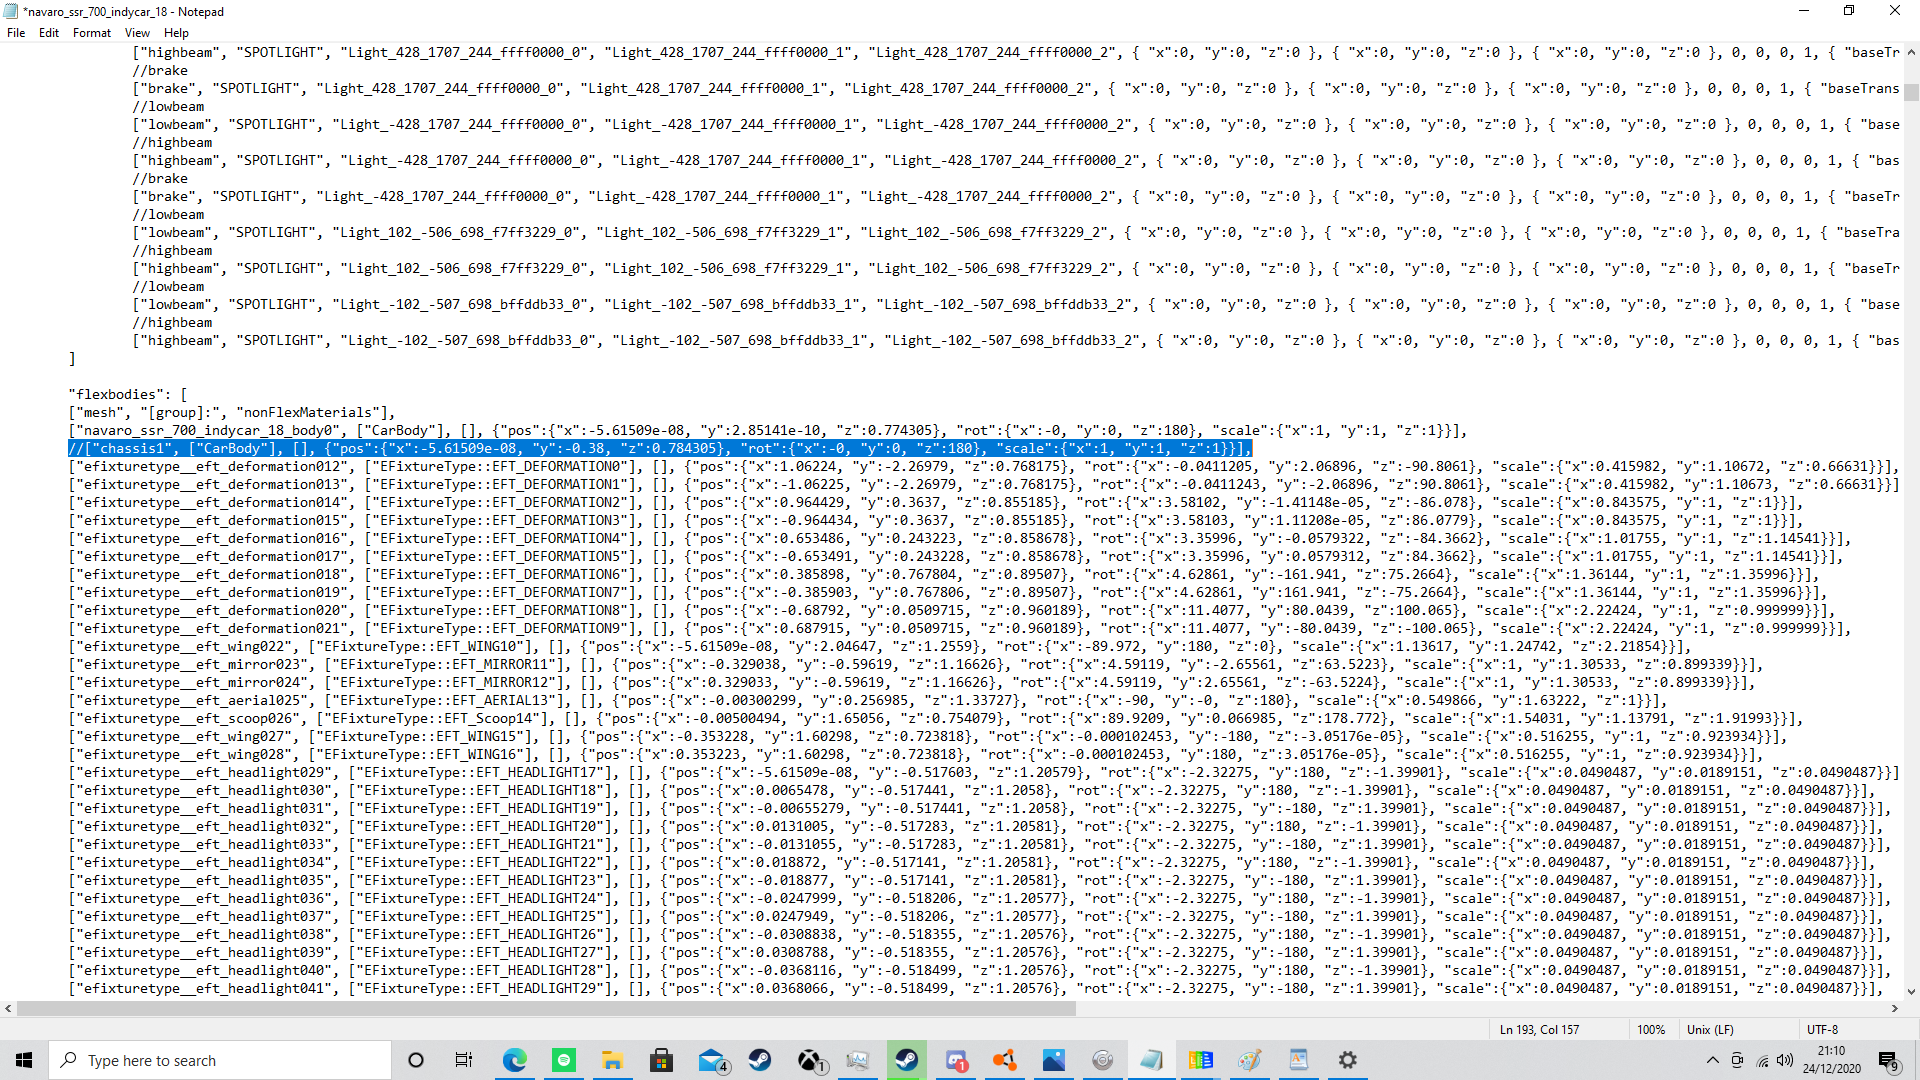Open the Edit menu
1920x1080 pixels.
coord(49,33)
